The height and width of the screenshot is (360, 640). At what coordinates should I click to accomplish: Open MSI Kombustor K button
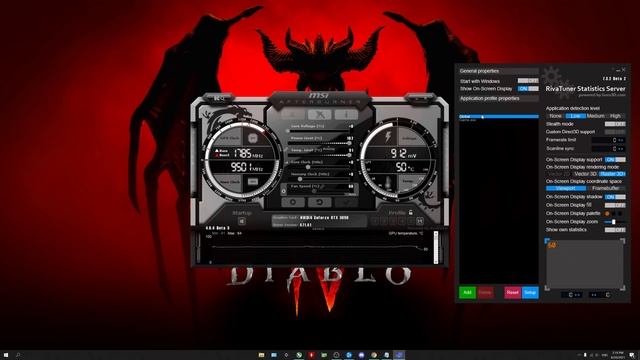point(293,114)
